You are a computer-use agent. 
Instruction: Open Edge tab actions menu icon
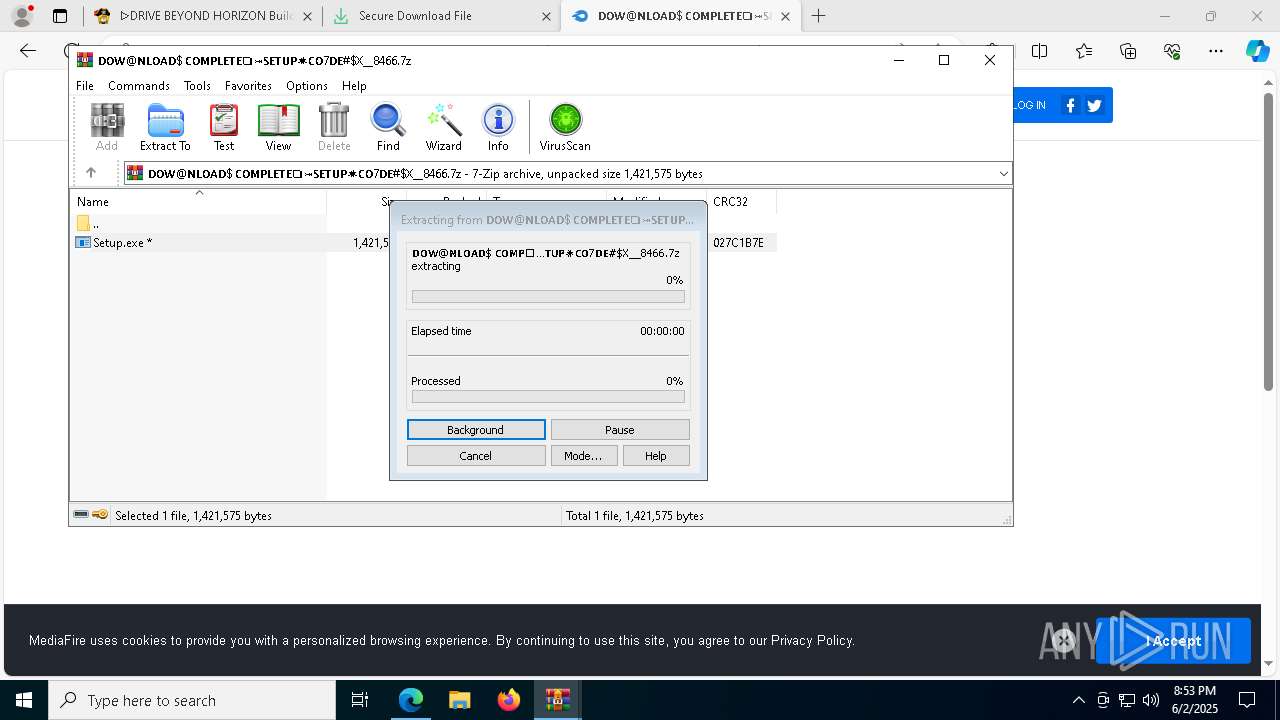tap(60, 16)
